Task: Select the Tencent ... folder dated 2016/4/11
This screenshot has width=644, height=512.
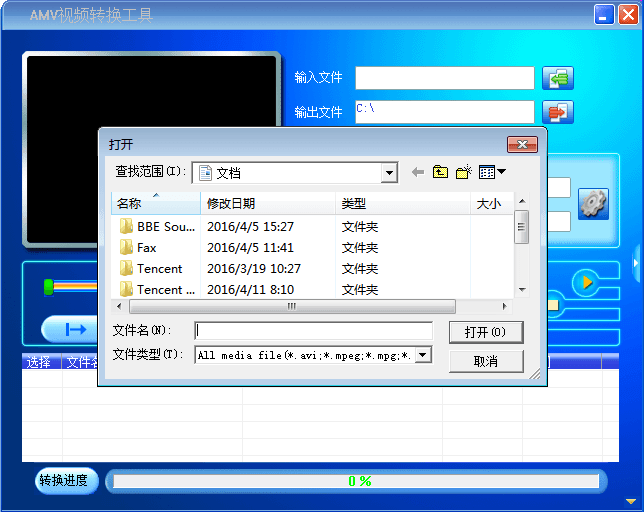Action: (x=157, y=289)
